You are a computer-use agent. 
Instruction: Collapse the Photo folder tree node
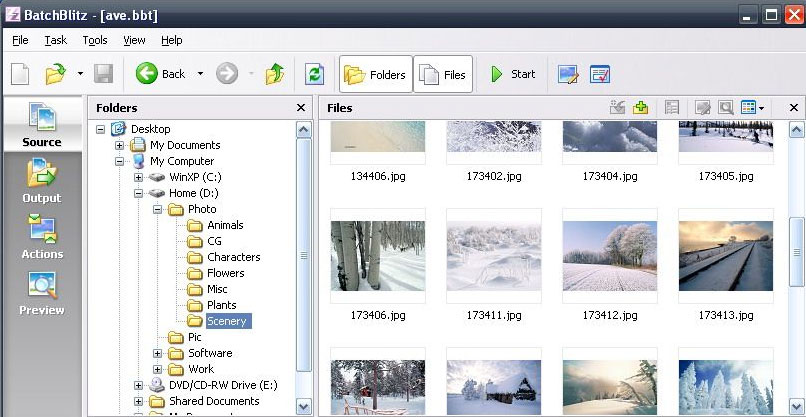[158, 209]
